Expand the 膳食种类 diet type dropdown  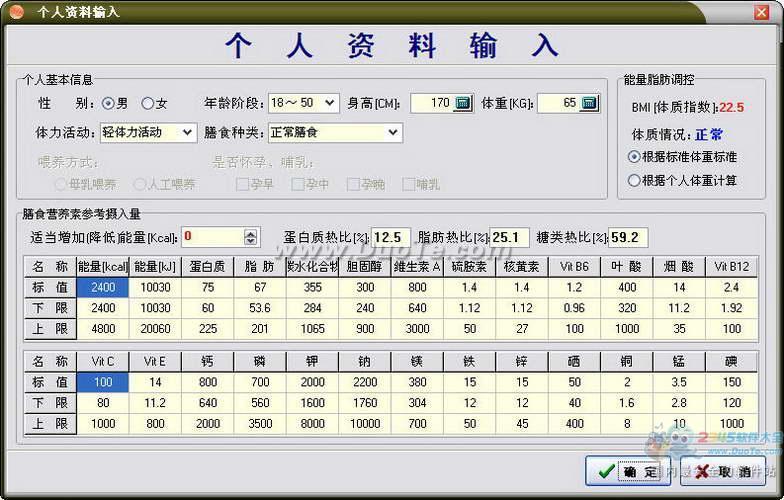coord(393,132)
